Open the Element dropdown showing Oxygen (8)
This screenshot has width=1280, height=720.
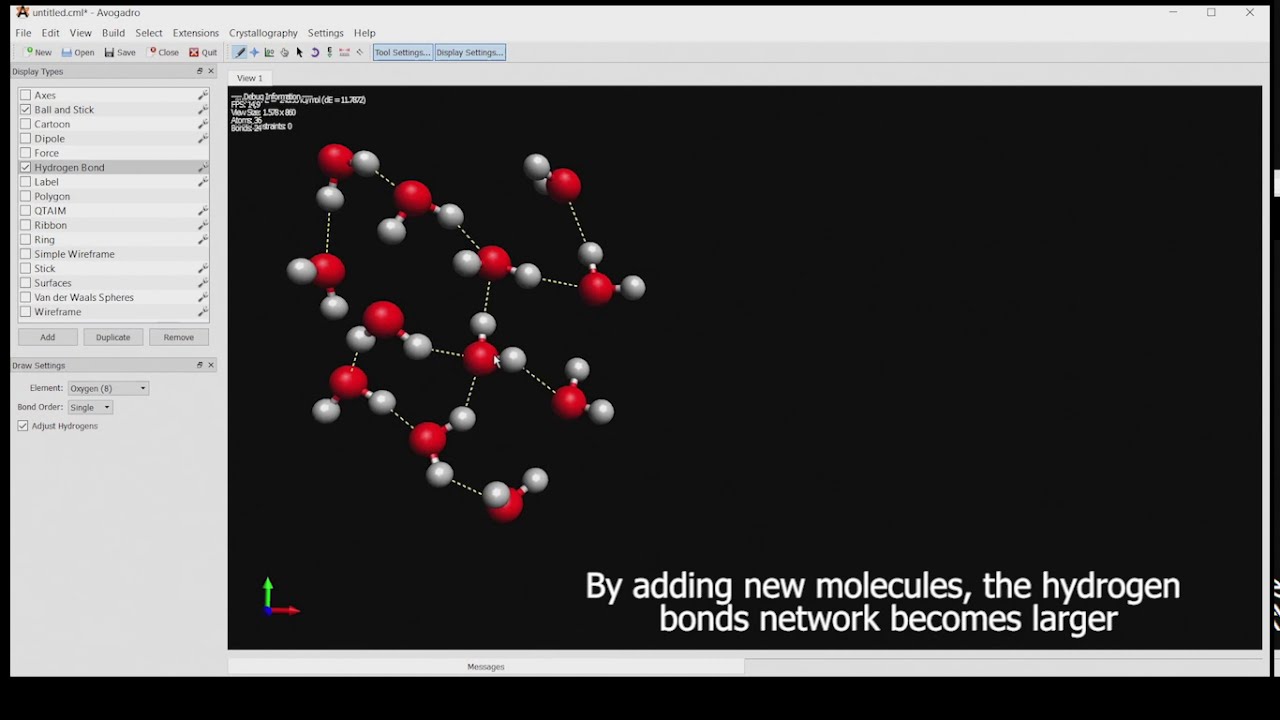tap(108, 388)
